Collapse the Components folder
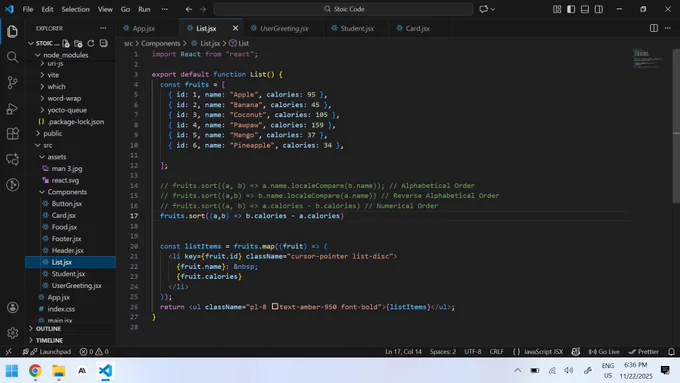 (x=67, y=192)
